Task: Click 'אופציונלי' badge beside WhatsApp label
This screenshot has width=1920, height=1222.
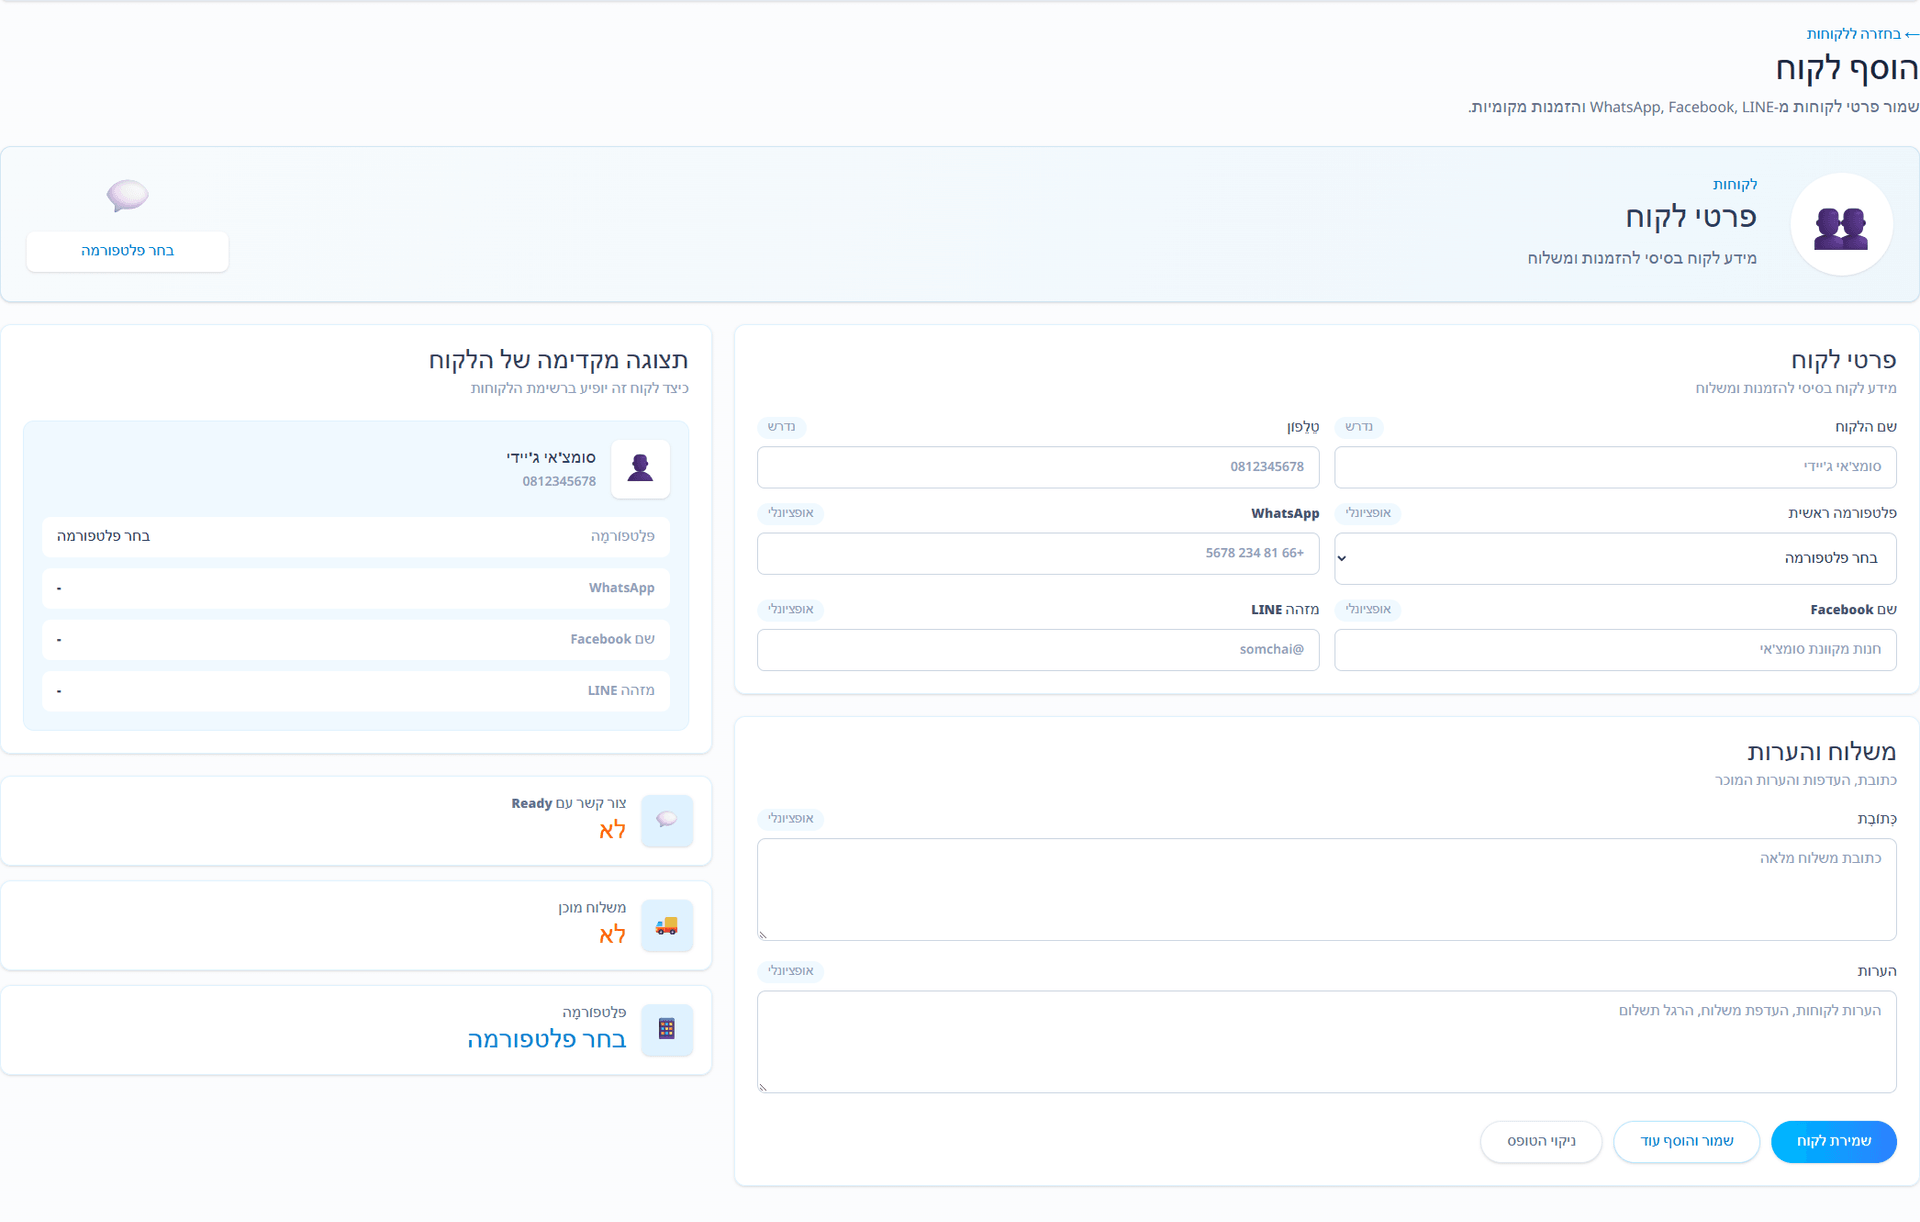Action: (x=790, y=513)
